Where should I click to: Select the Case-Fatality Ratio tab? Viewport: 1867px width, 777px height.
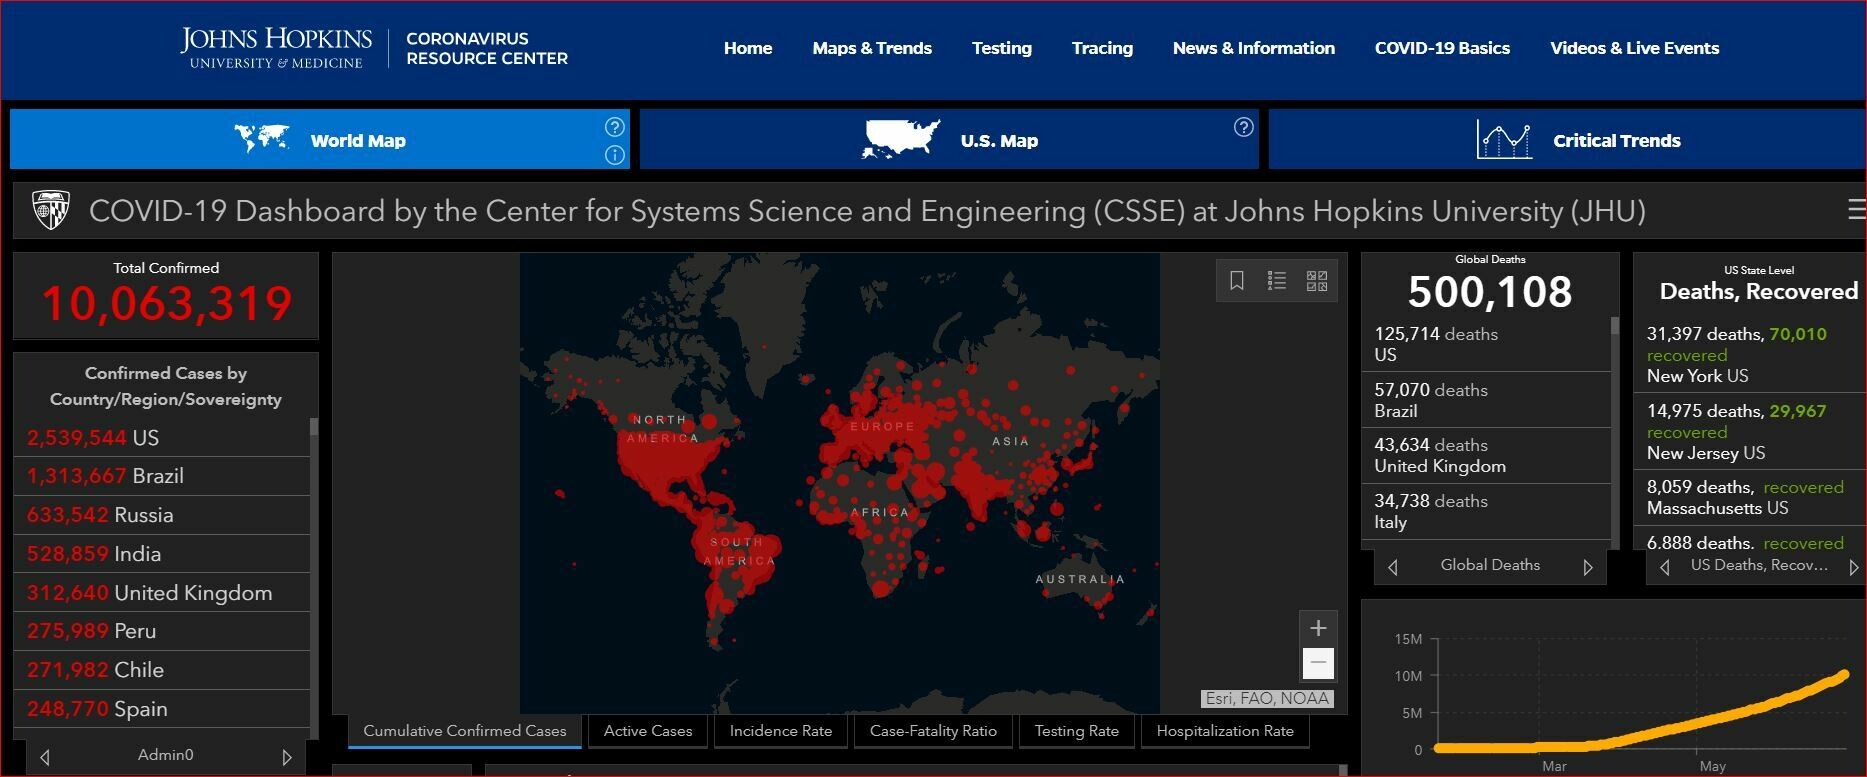pyautogui.click(x=933, y=731)
